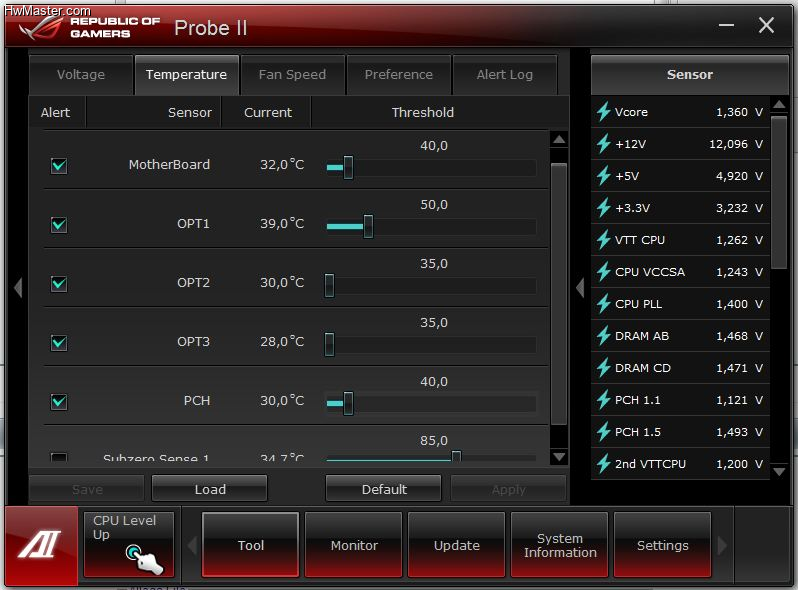Click Sensor panel scroll down arrow
The image size is (798, 590).
click(x=779, y=471)
